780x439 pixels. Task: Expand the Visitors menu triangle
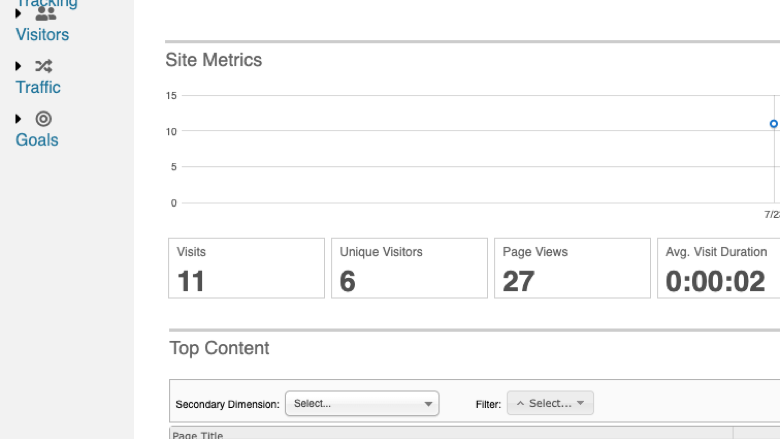(18, 13)
